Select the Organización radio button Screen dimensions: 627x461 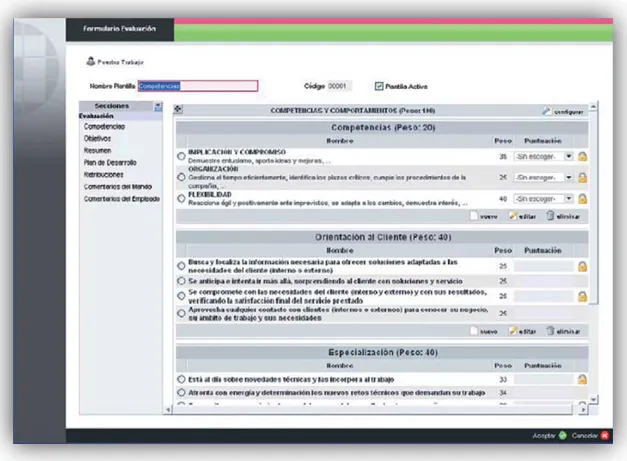pyautogui.click(x=181, y=177)
